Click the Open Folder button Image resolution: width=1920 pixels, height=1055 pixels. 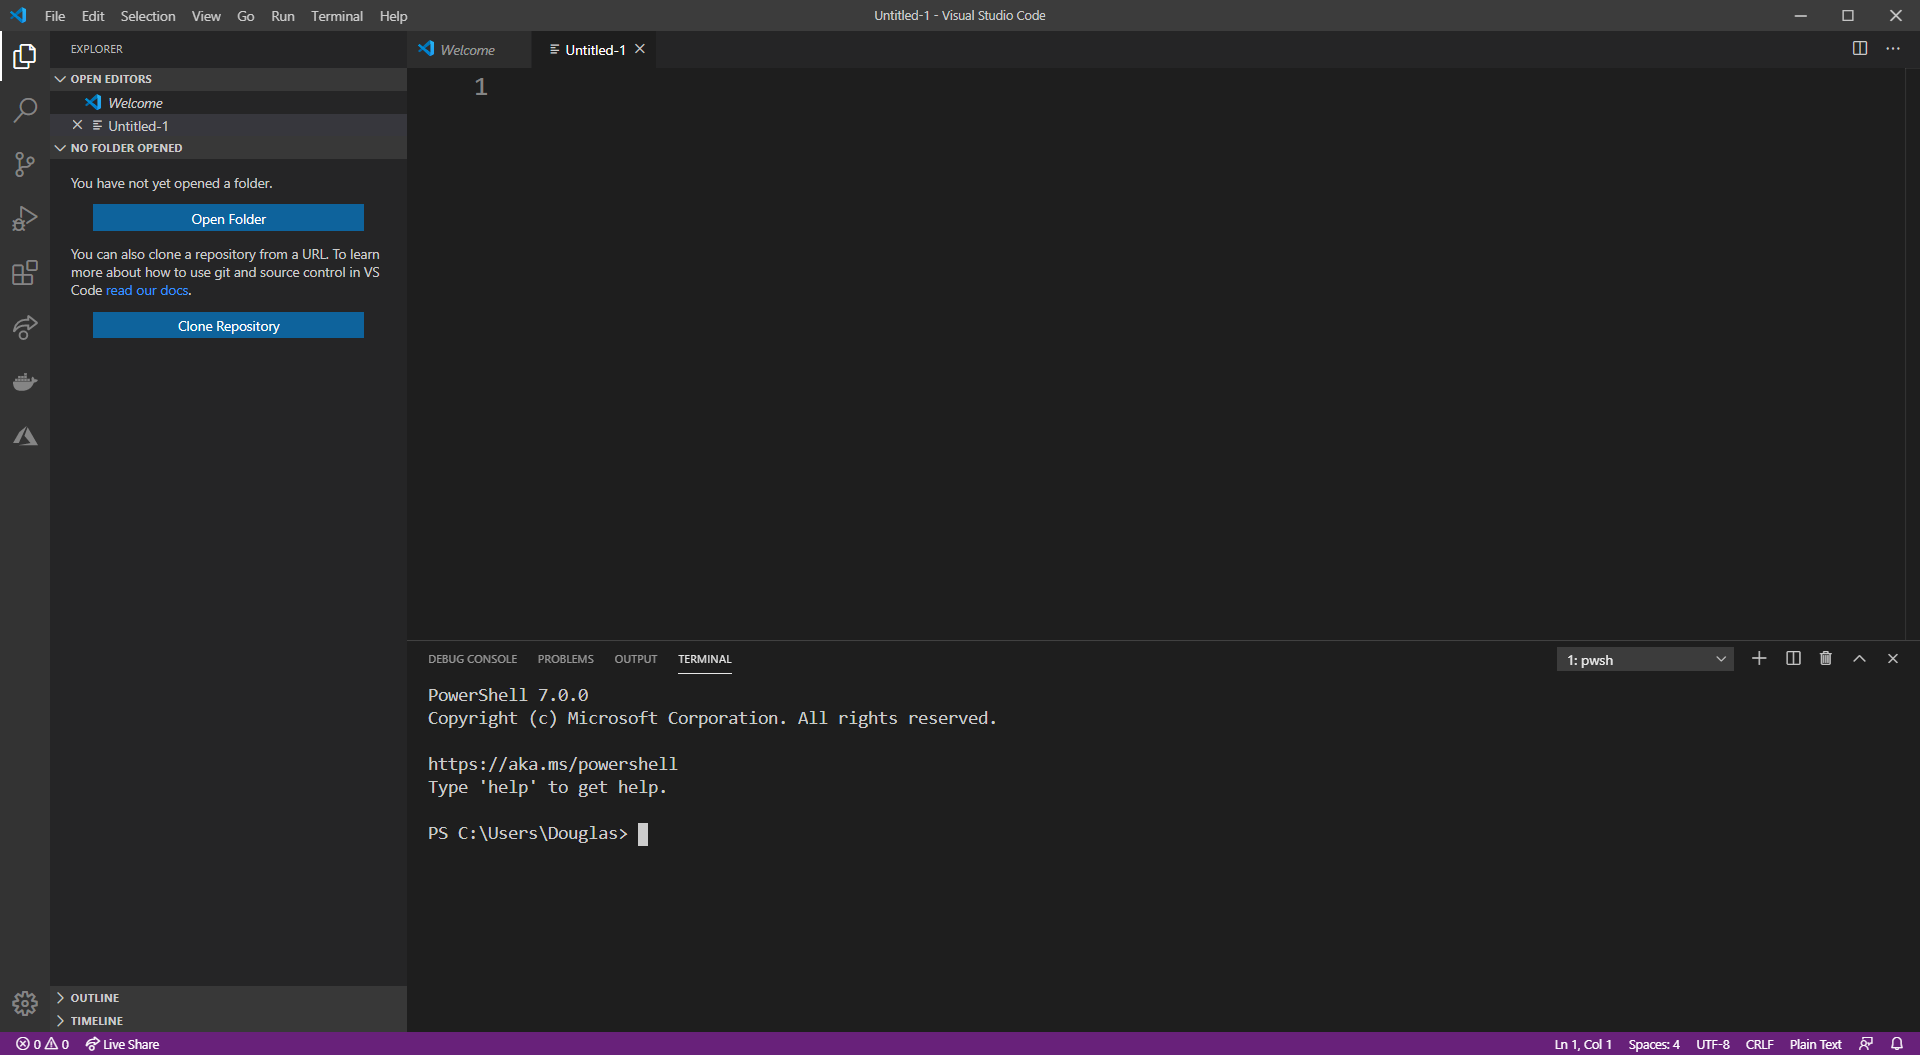[x=228, y=217]
